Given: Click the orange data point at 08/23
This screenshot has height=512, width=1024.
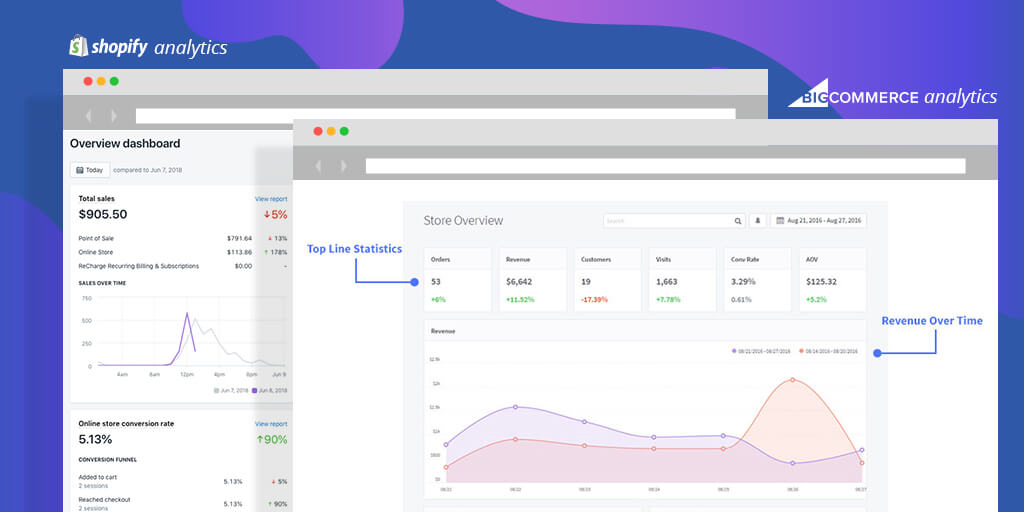Looking at the screenshot, I should [x=584, y=446].
